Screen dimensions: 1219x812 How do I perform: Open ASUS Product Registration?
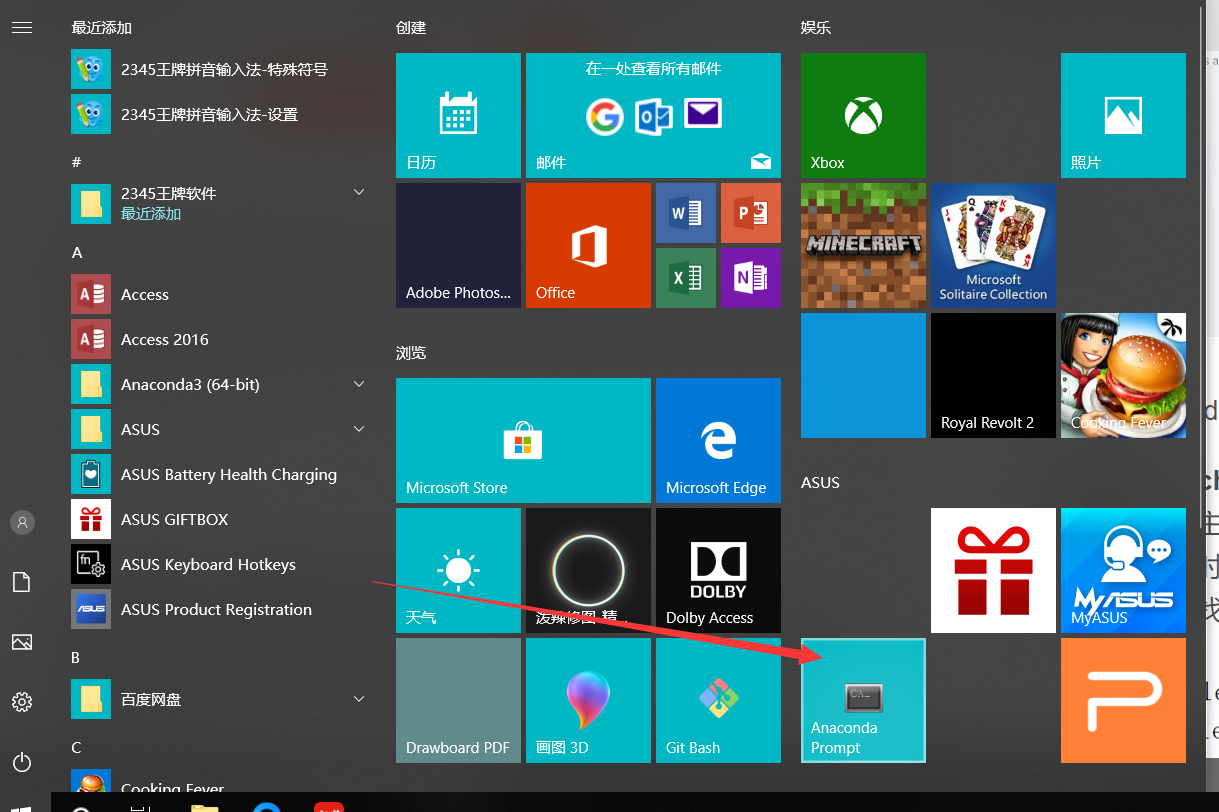coord(221,609)
